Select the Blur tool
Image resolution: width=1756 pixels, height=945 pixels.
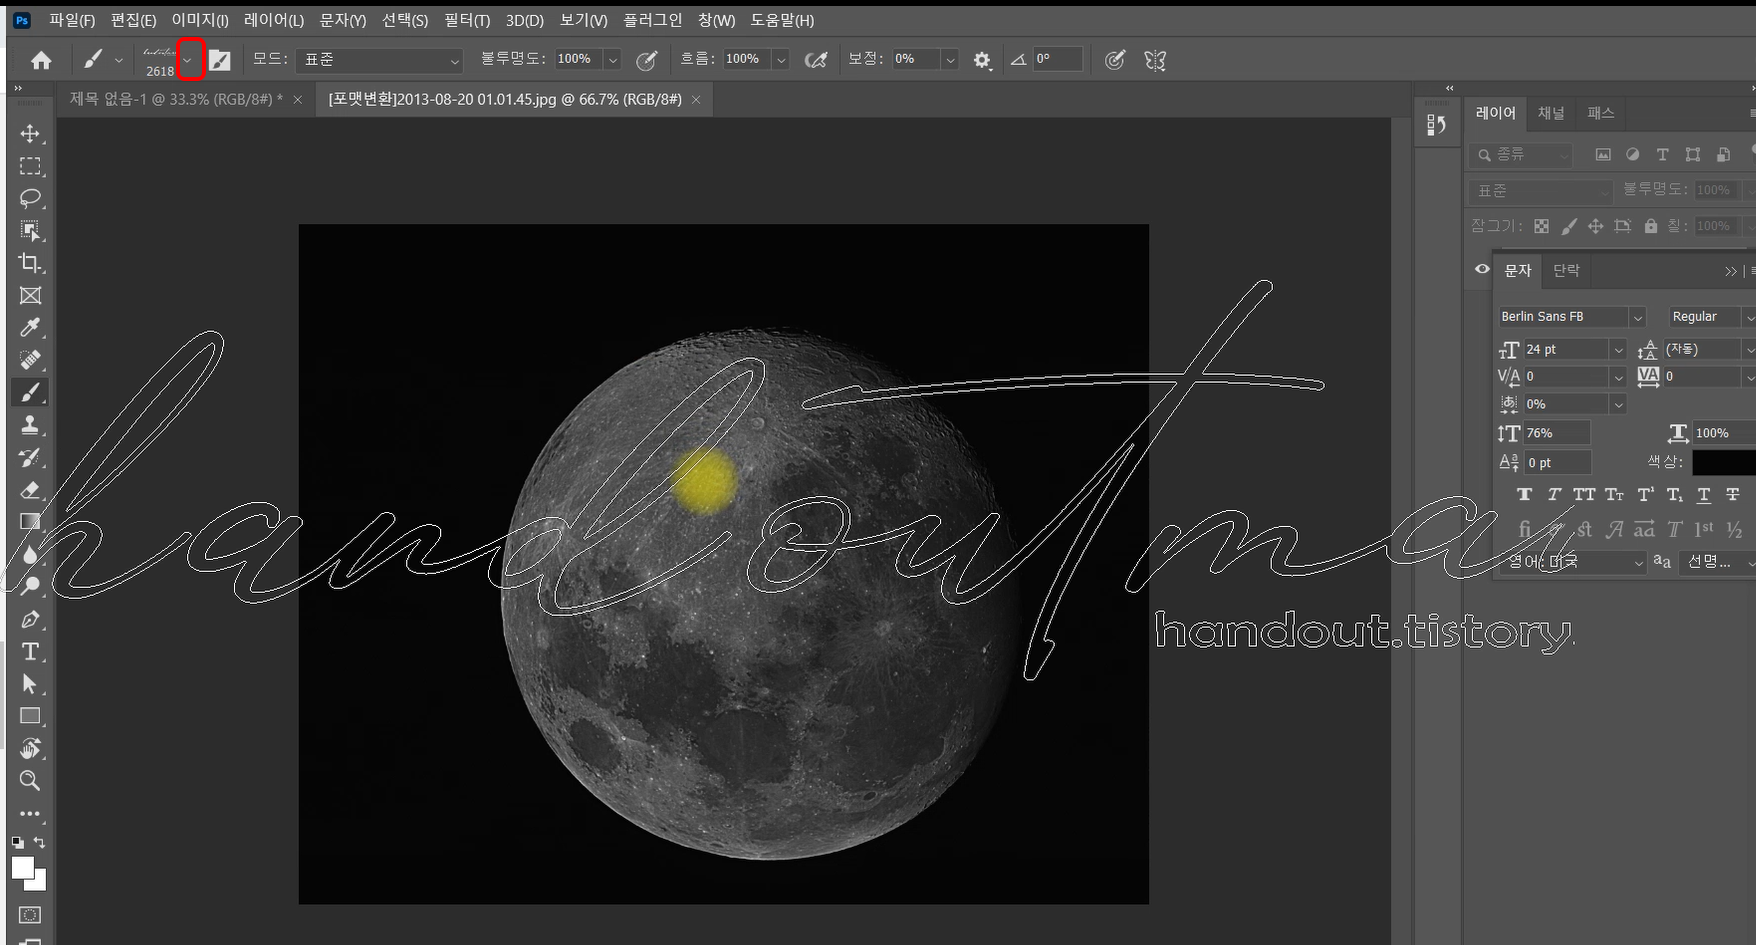click(x=30, y=554)
